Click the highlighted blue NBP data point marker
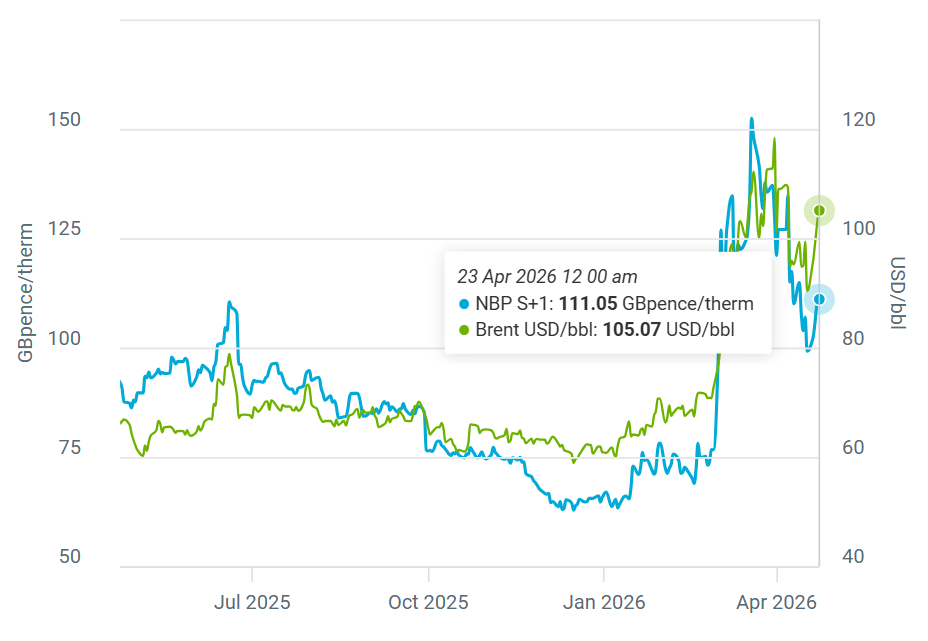 (820, 300)
